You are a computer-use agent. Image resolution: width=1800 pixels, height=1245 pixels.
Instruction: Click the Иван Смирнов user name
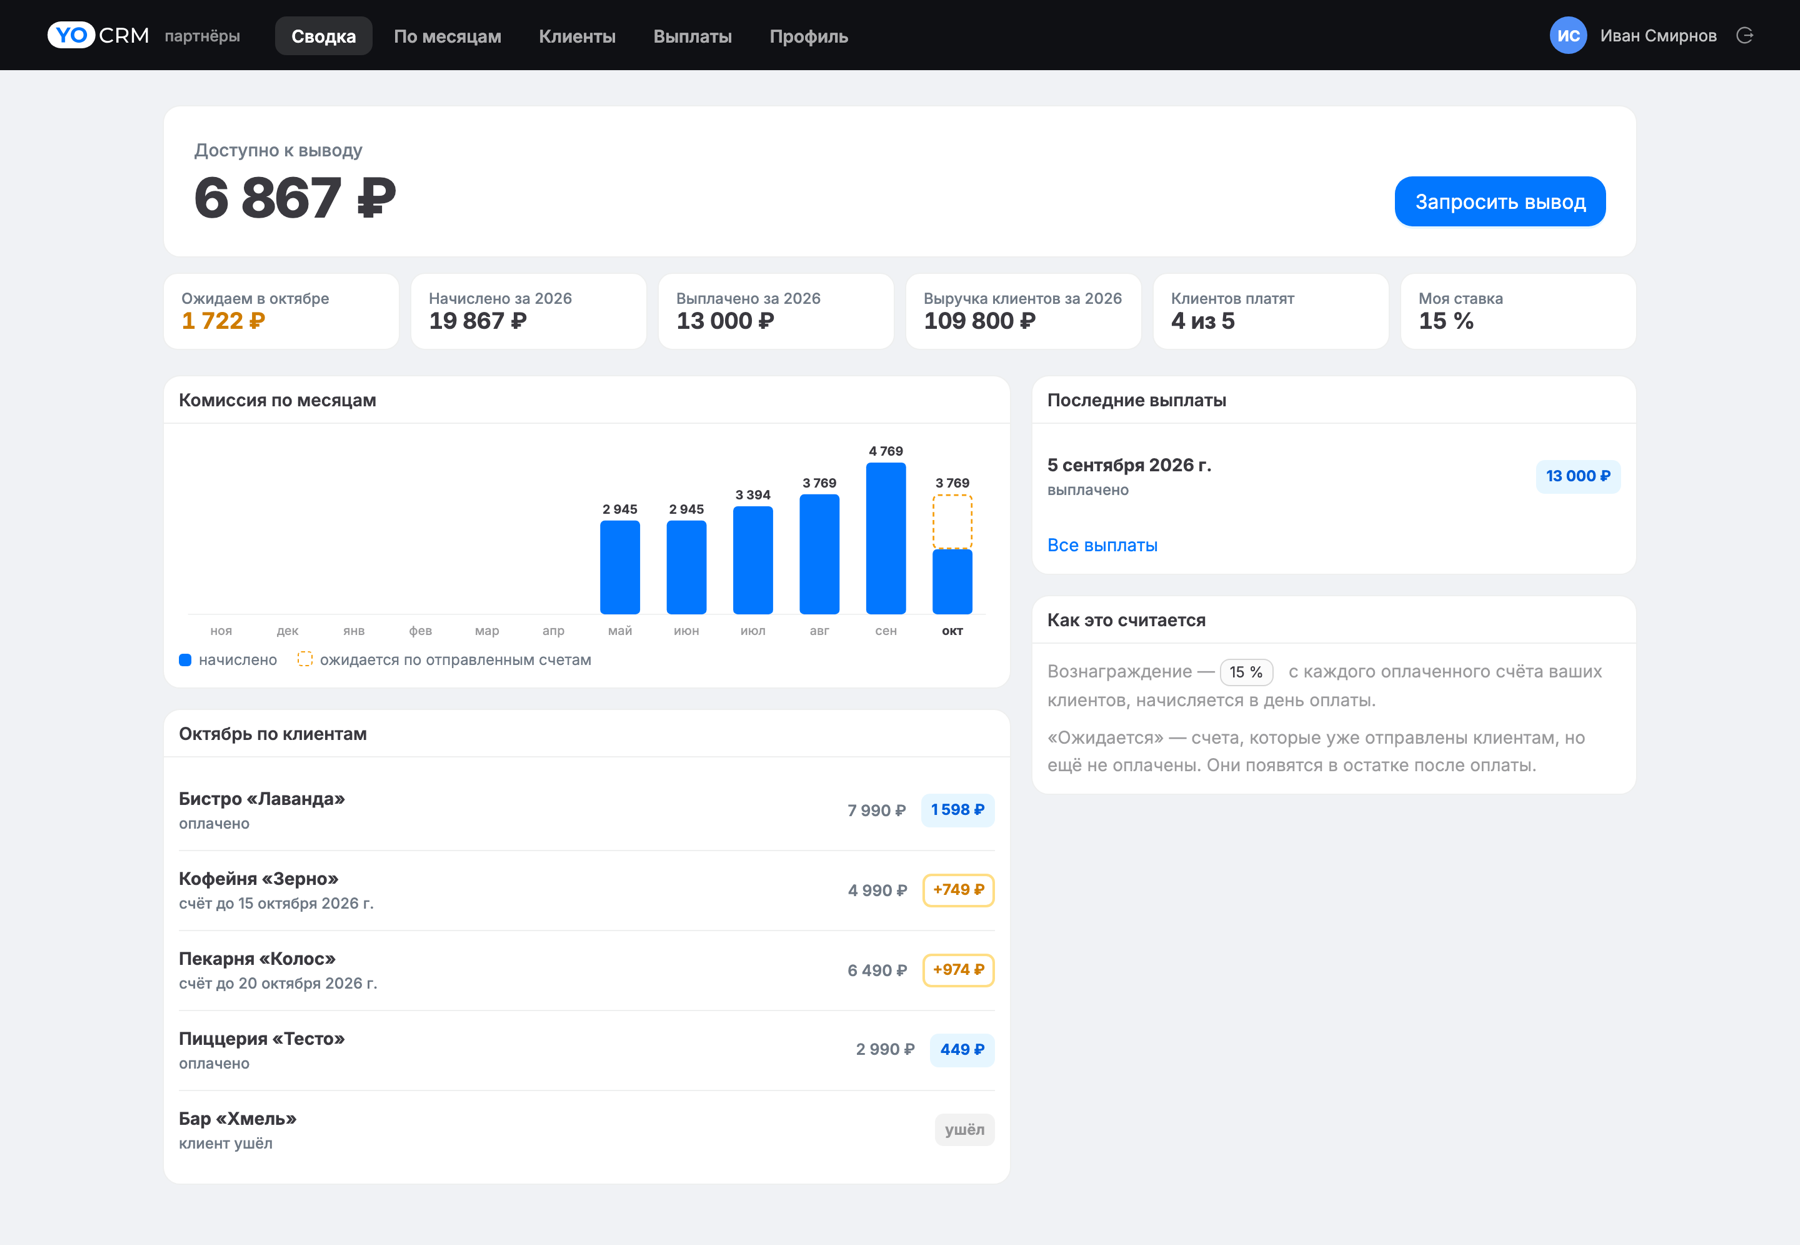pos(1658,35)
